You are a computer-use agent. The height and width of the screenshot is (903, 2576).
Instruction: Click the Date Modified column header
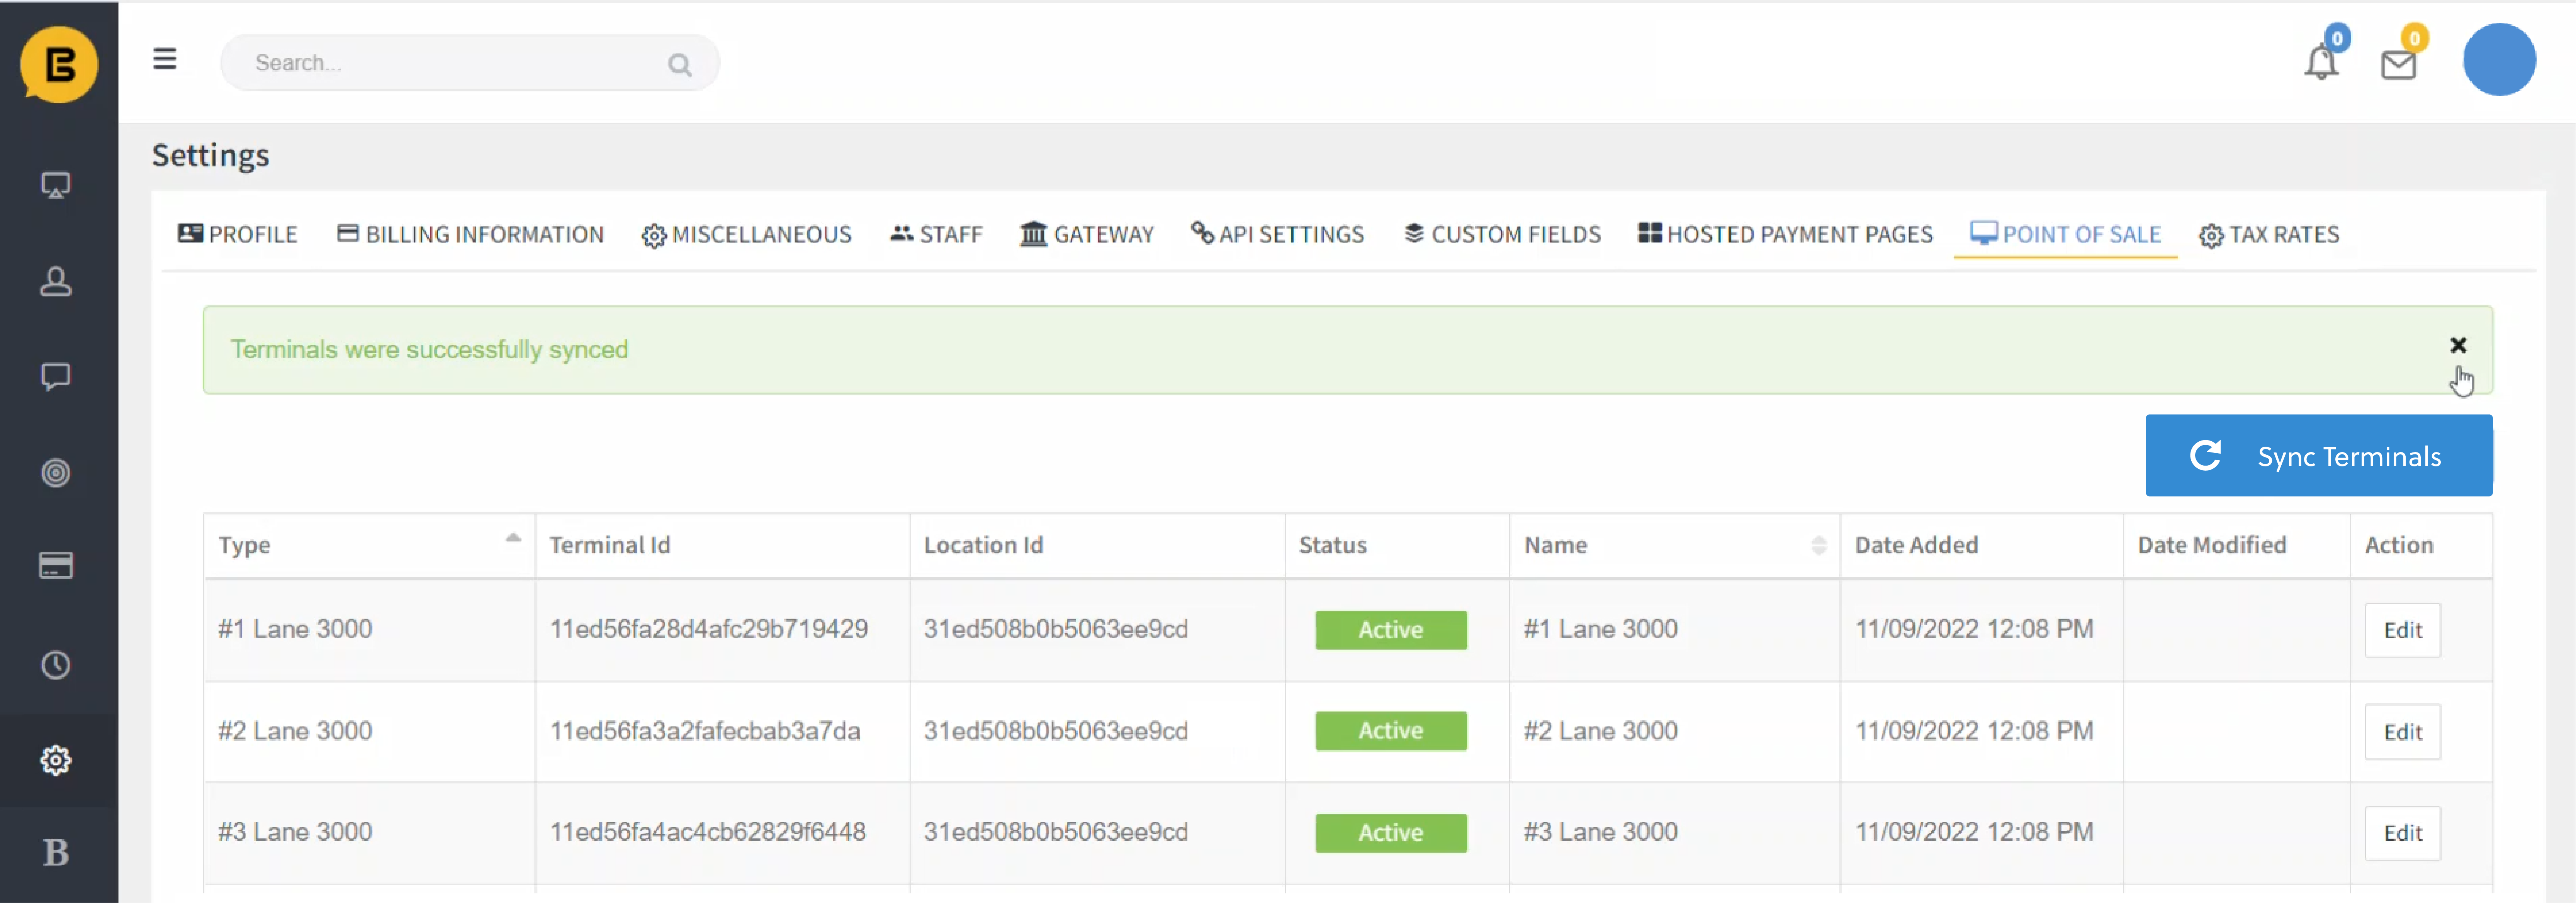pyautogui.click(x=2237, y=545)
